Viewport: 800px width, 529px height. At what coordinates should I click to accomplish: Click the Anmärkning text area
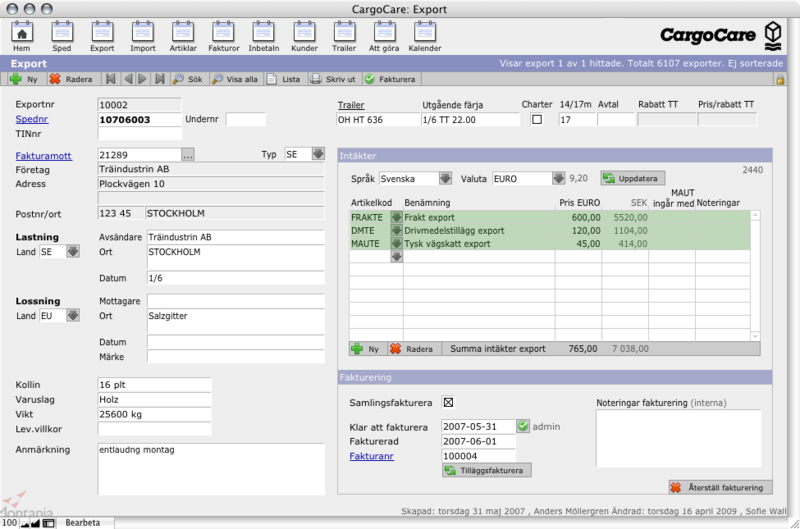211,469
